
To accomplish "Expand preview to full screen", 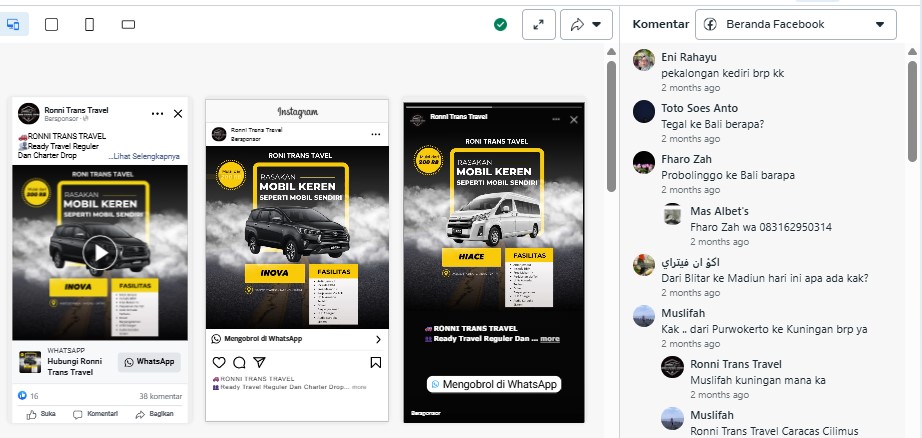I will pos(539,25).
